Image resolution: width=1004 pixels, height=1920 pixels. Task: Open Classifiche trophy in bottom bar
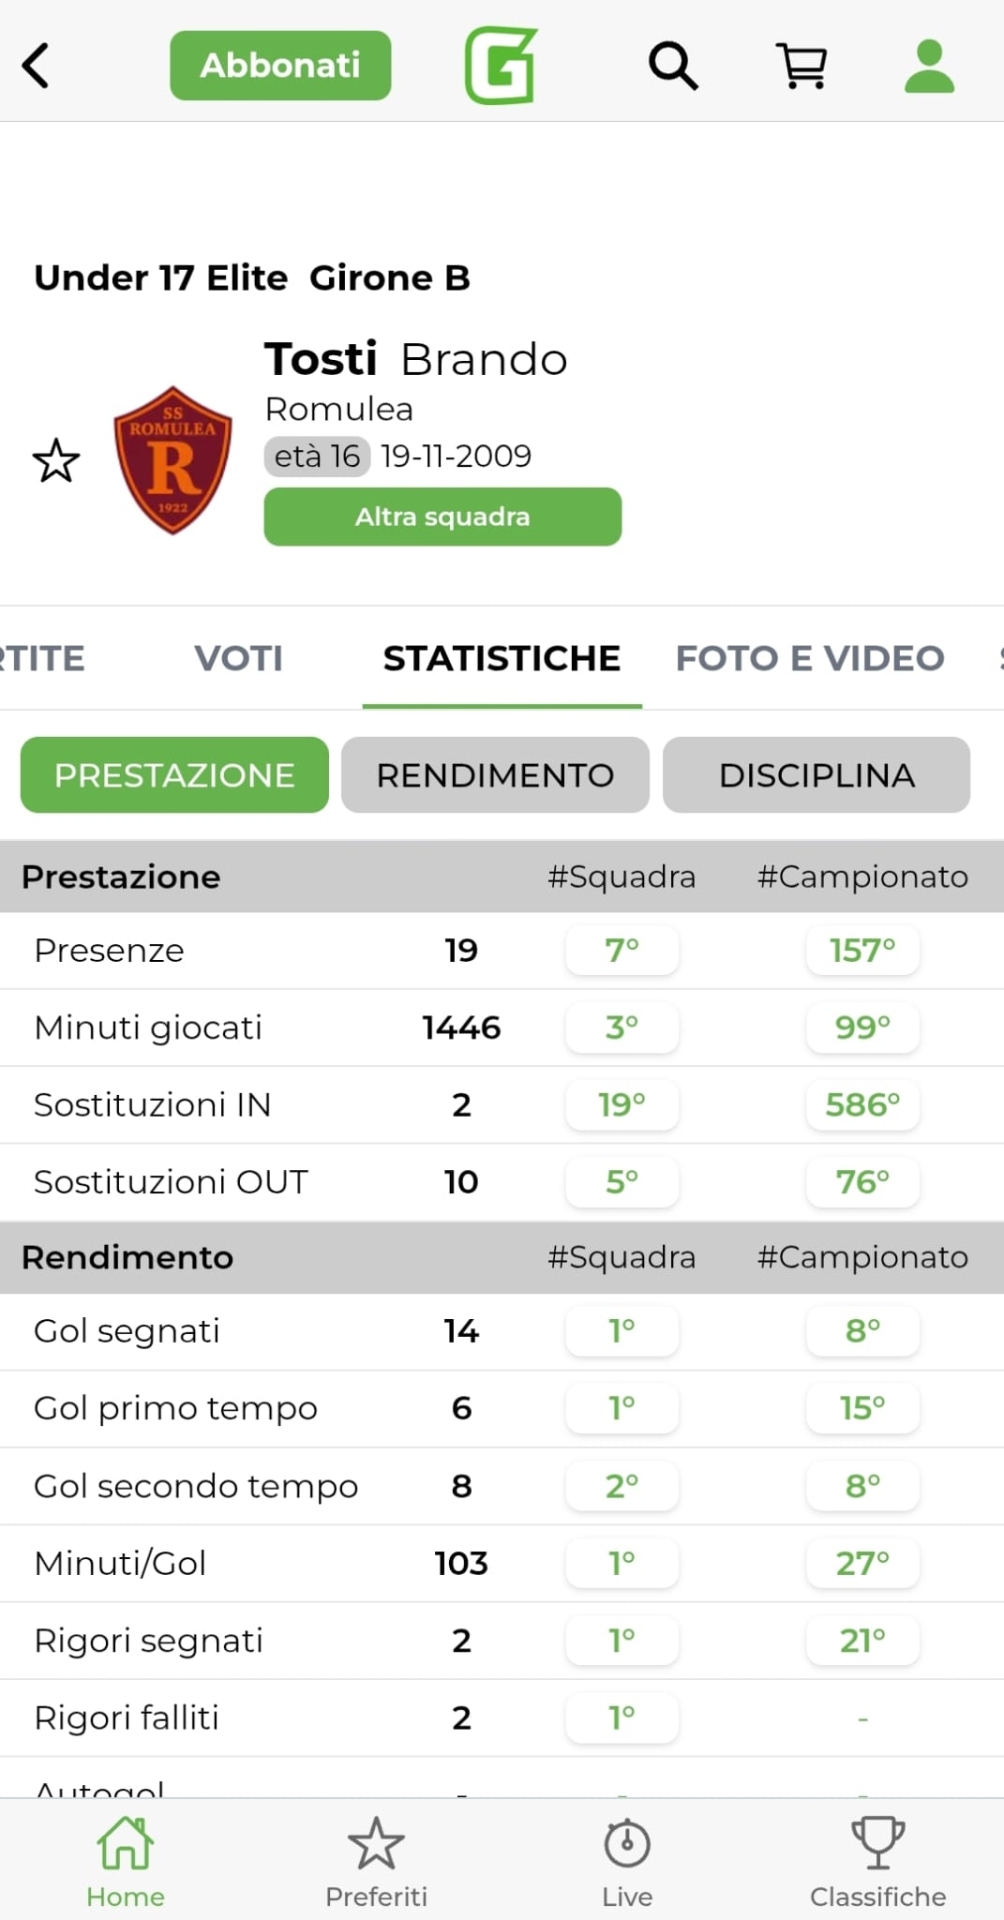878,1862
